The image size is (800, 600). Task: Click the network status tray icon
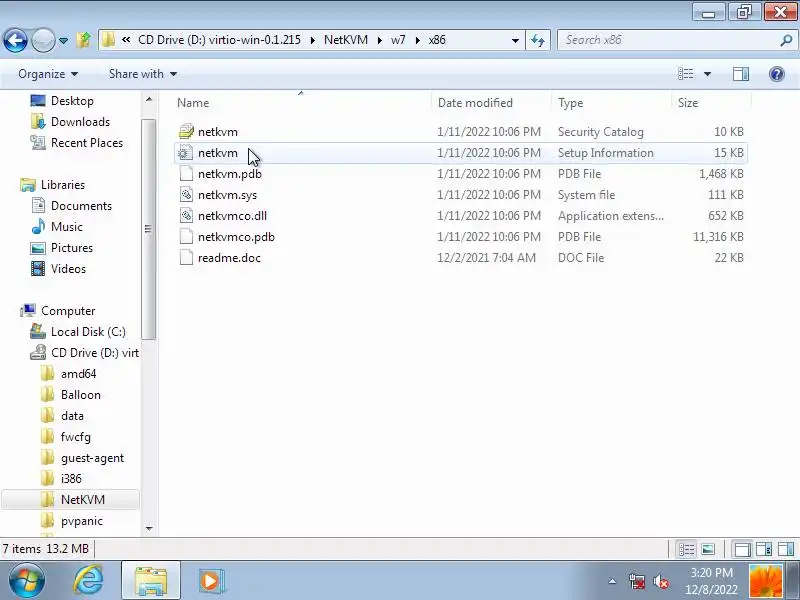tap(636, 581)
